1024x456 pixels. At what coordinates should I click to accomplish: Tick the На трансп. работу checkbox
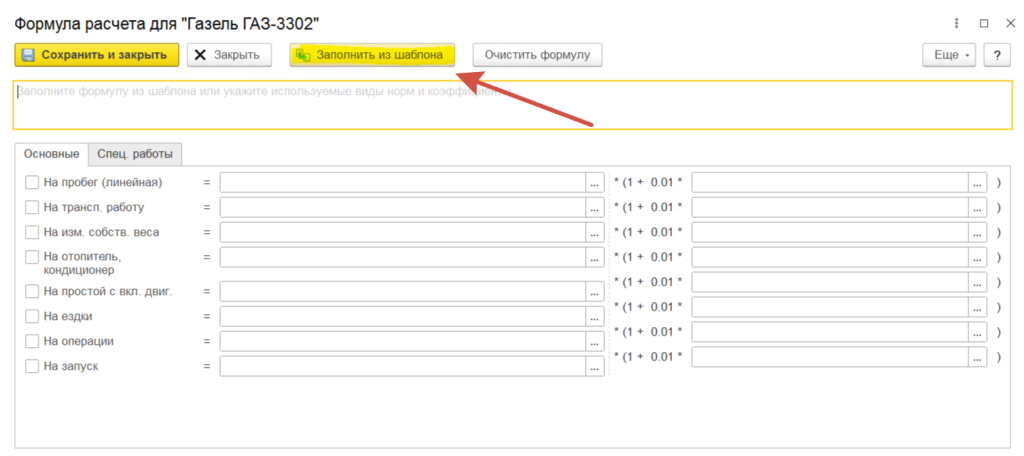click(32, 207)
